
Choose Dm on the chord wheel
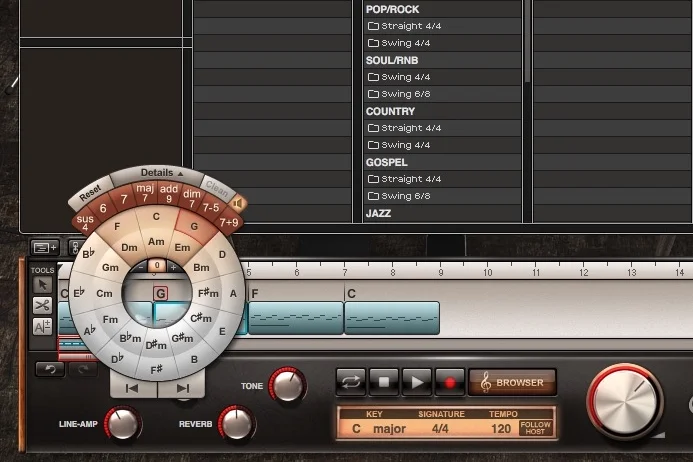tap(129, 248)
